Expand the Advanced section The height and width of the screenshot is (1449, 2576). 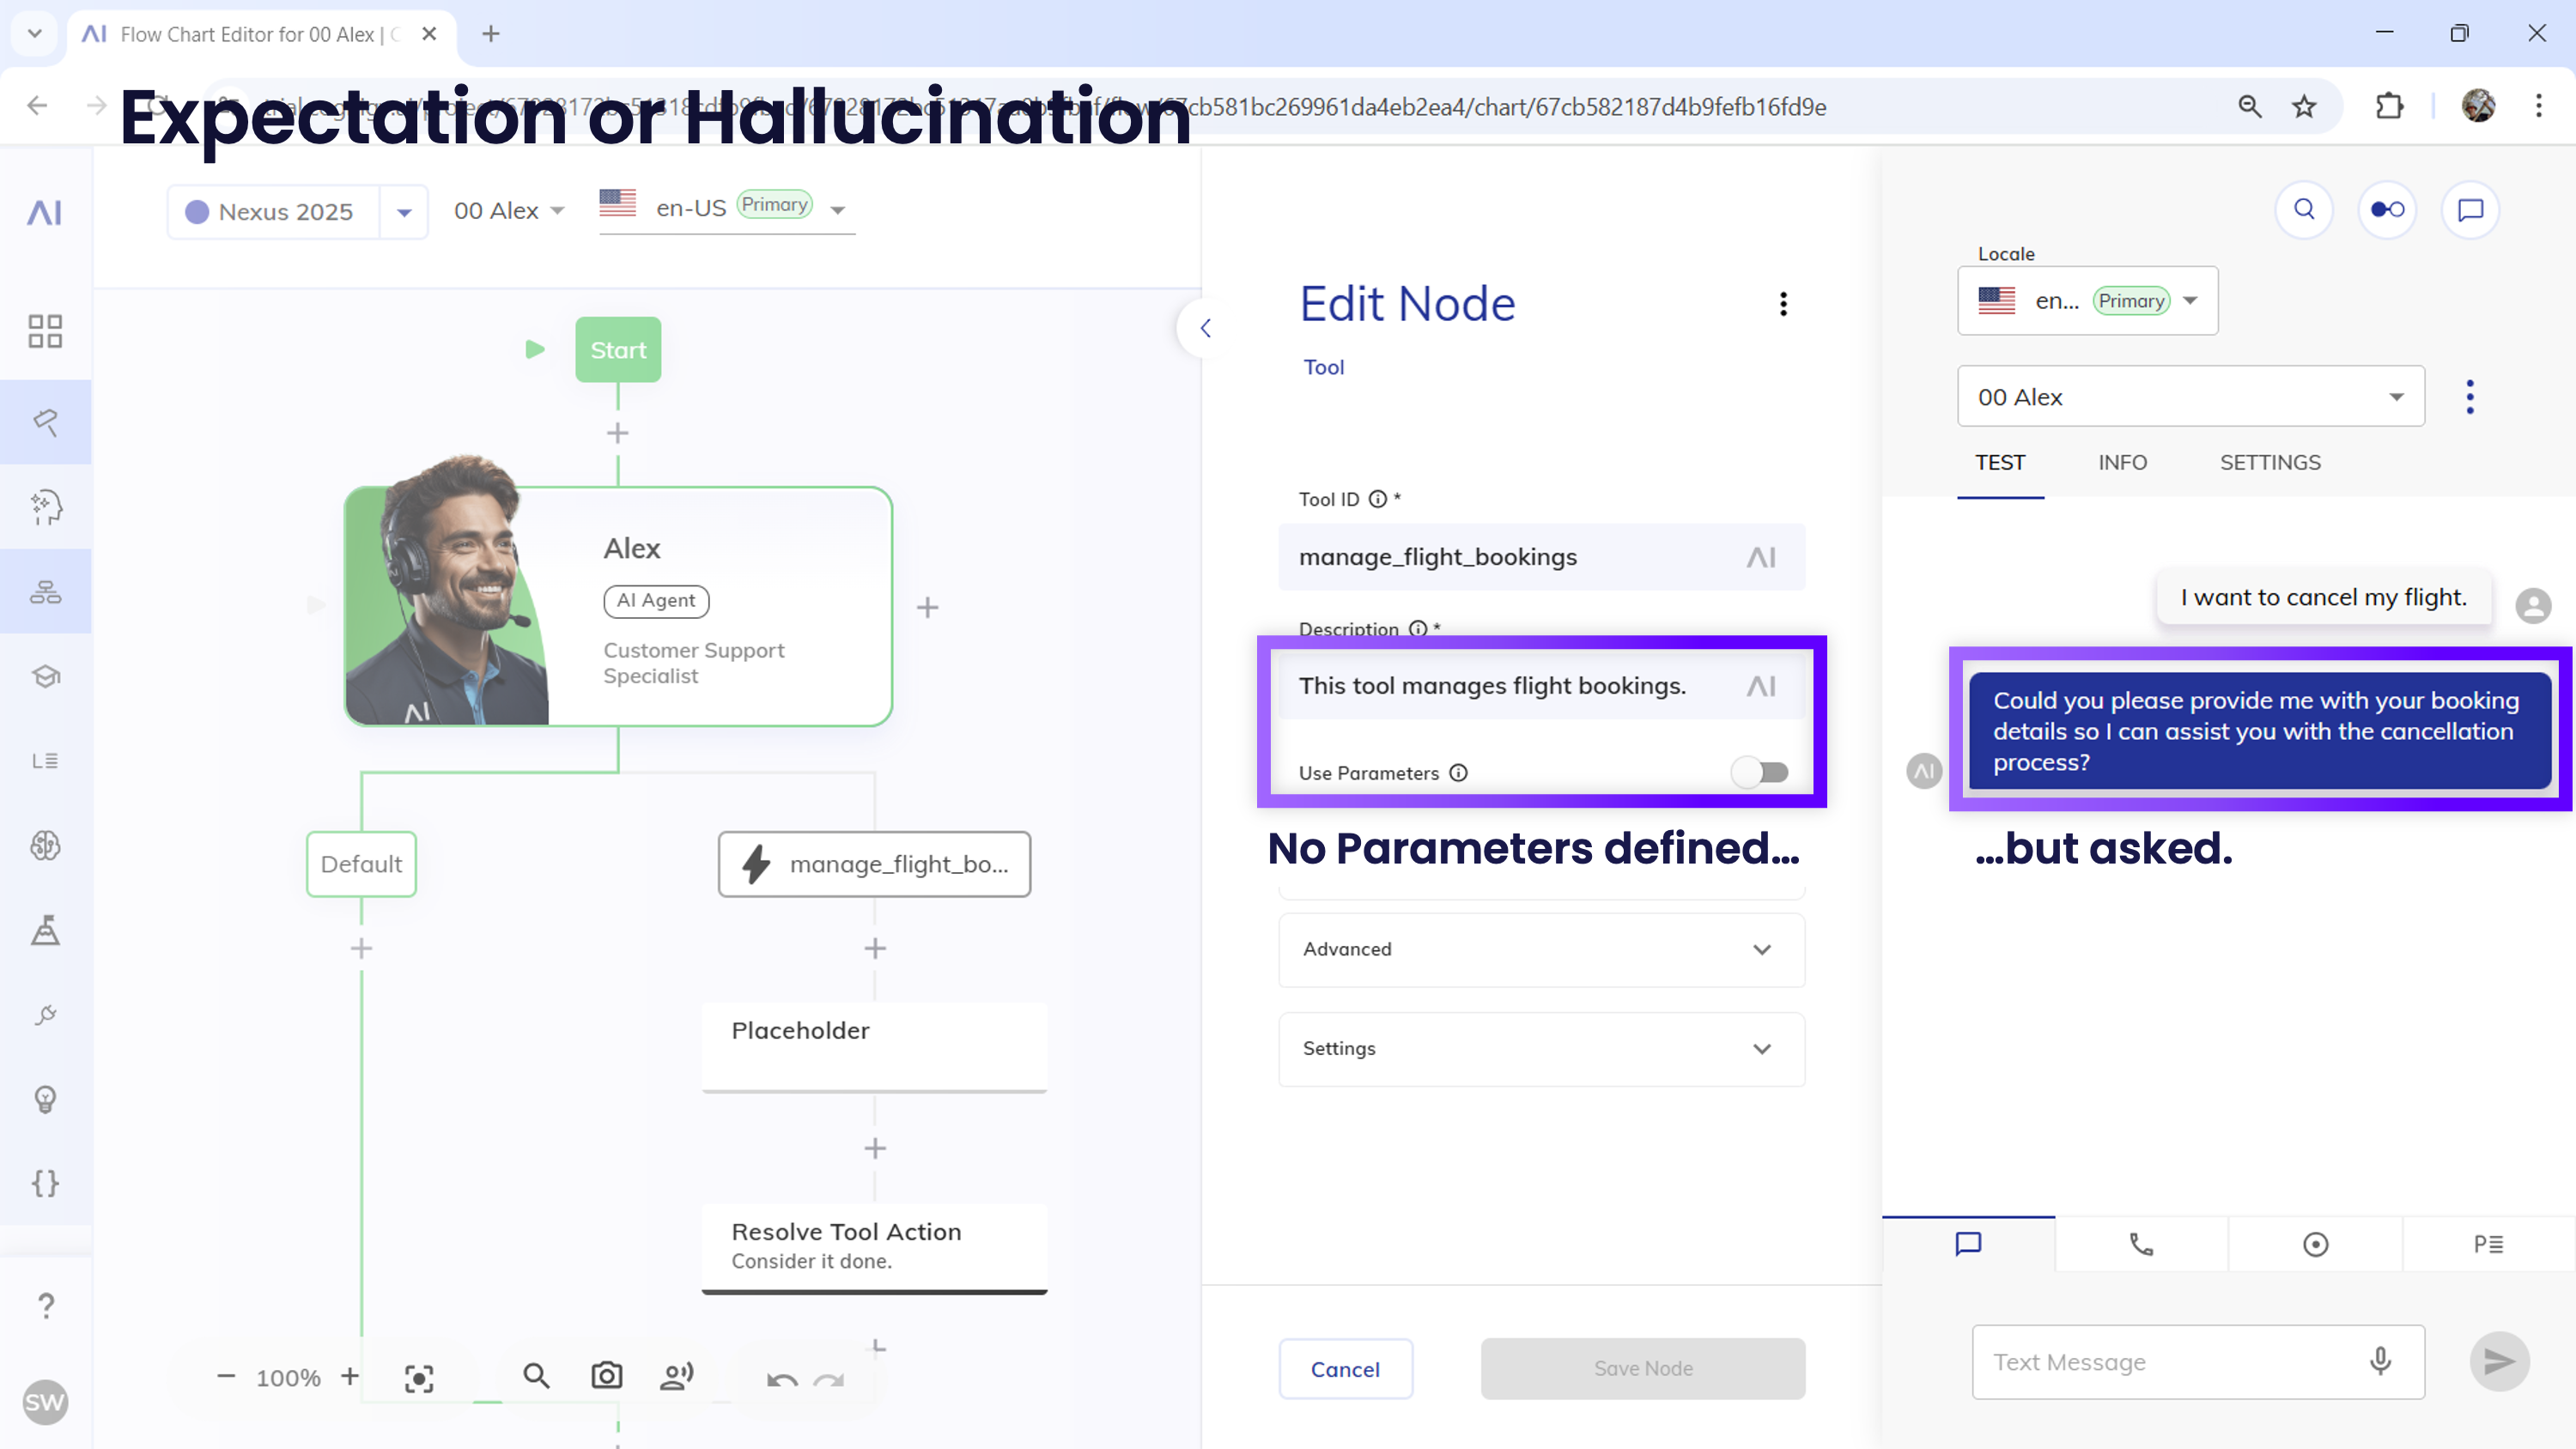[1541, 949]
